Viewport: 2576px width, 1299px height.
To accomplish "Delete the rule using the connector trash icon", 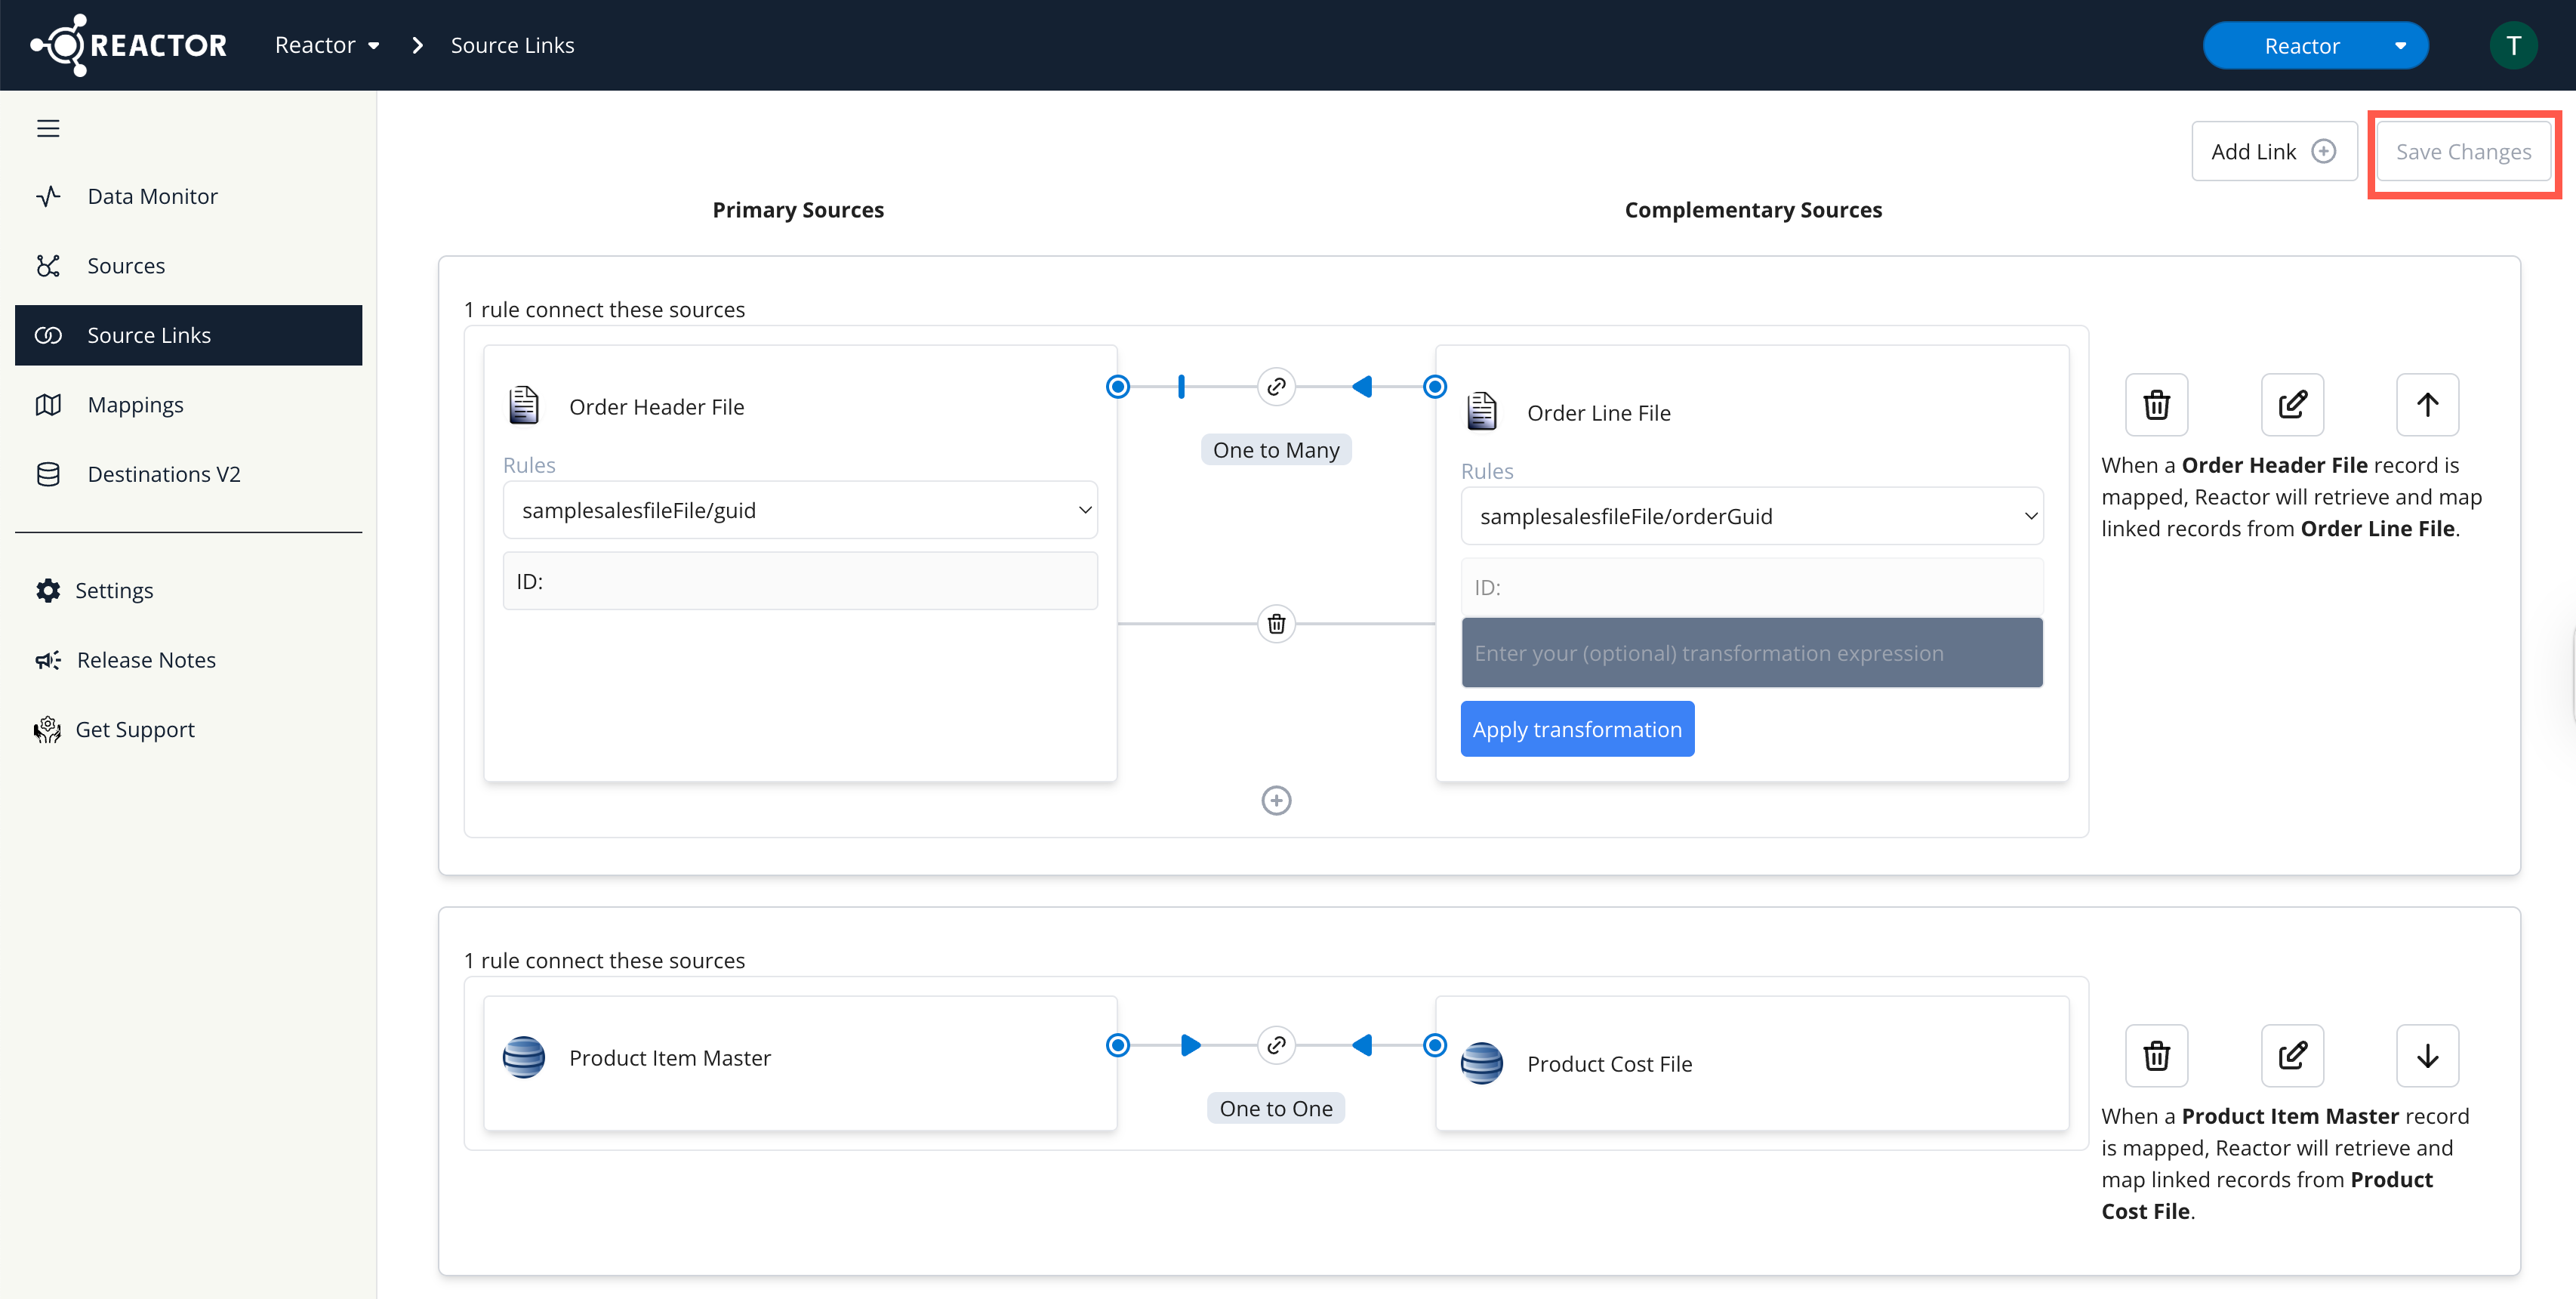I will (x=1276, y=624).
